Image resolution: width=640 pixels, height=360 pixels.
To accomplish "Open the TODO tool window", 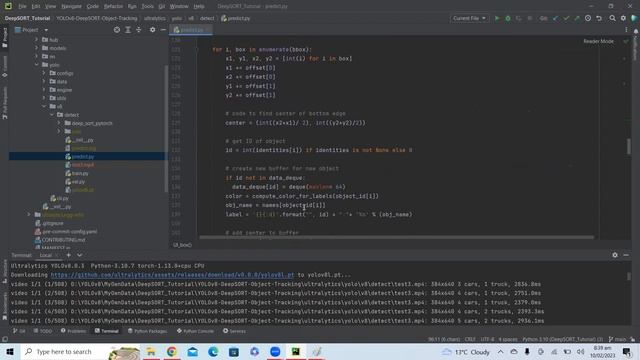I will click(43, 331).
